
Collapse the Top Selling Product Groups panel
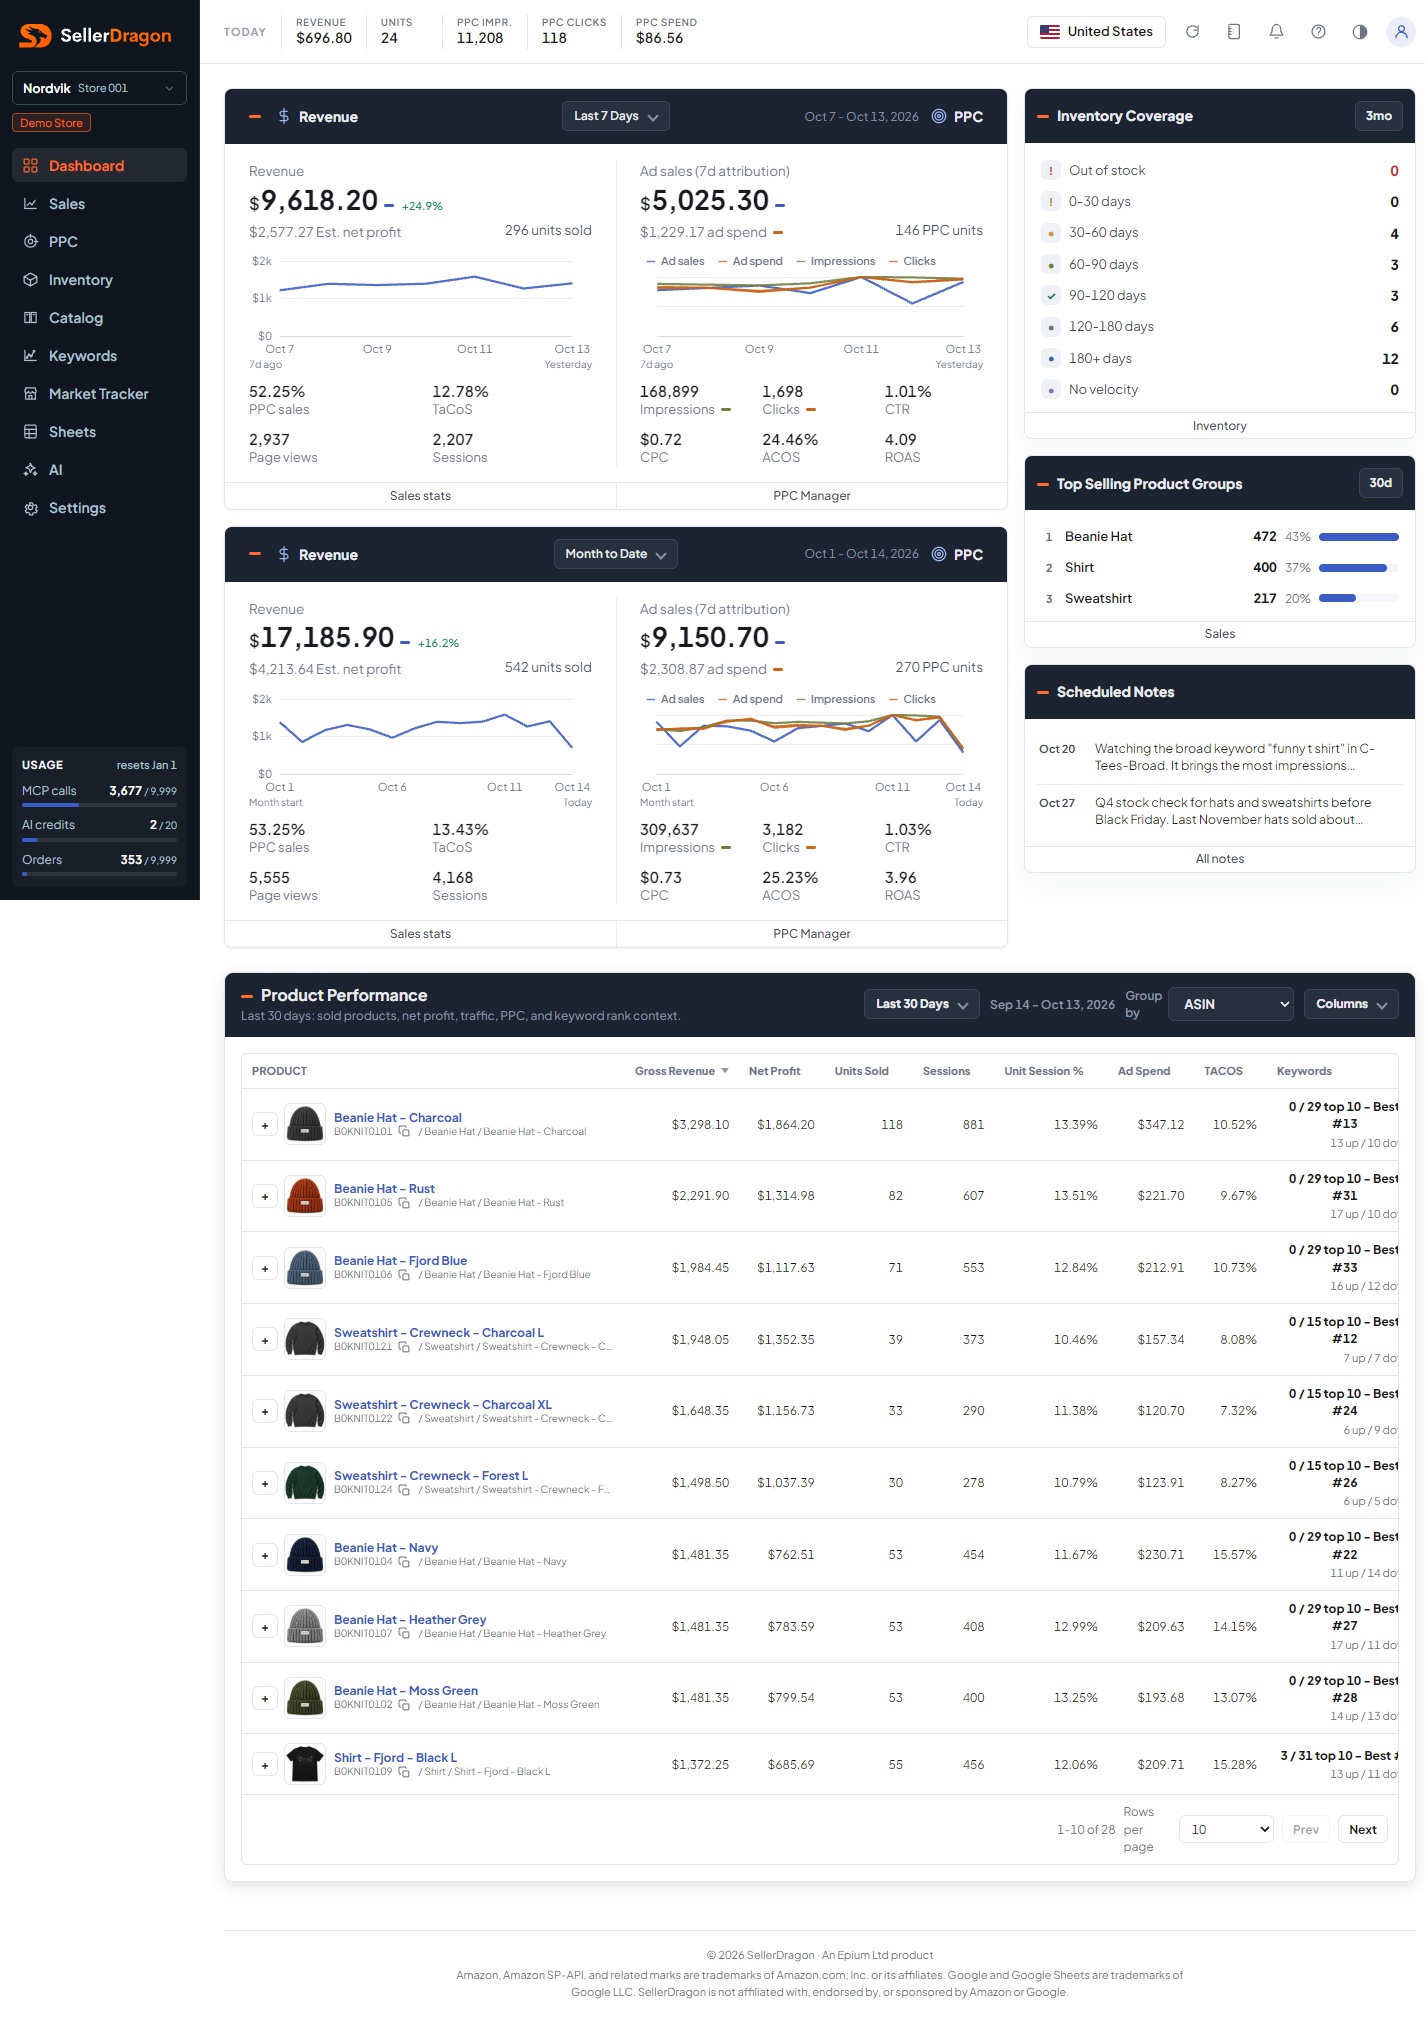[1043, 484]
